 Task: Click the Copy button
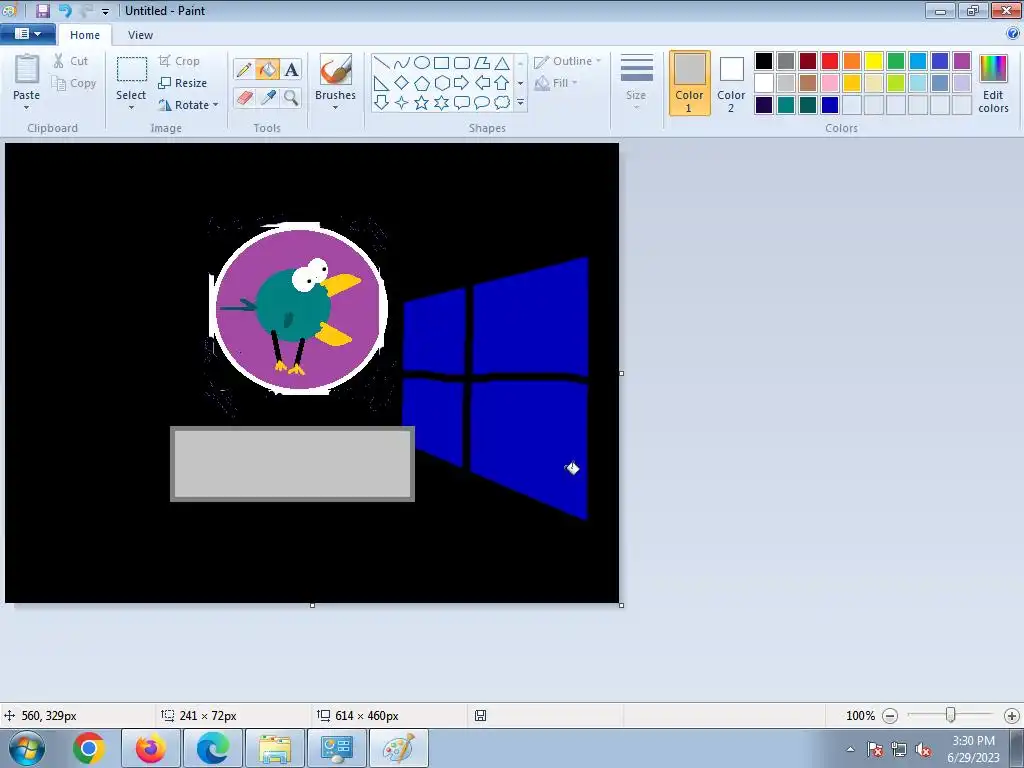click(74, 83)
